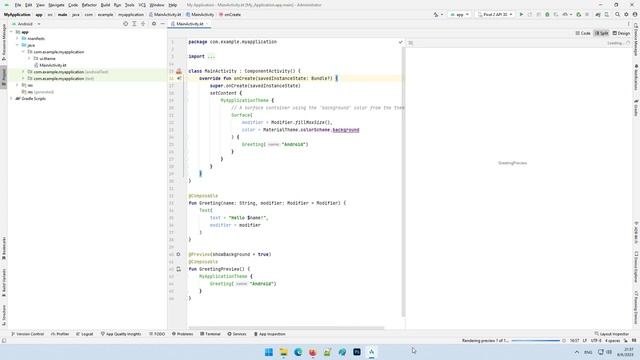Open the Problems tool window
The image size is (640, 360).
(182, 334)
